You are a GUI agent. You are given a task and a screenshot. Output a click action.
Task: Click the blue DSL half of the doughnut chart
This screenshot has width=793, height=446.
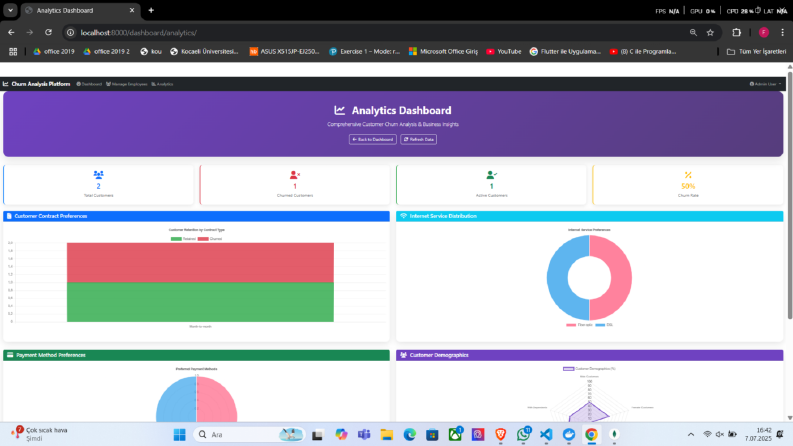tap(557, 278)
